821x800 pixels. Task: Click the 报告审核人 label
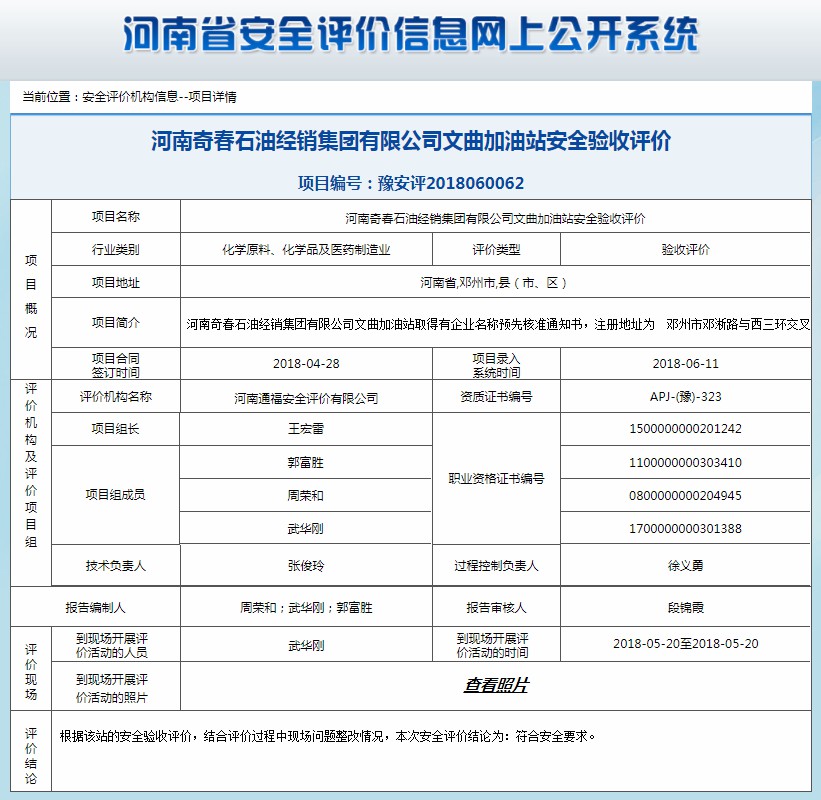click(496, 607)
